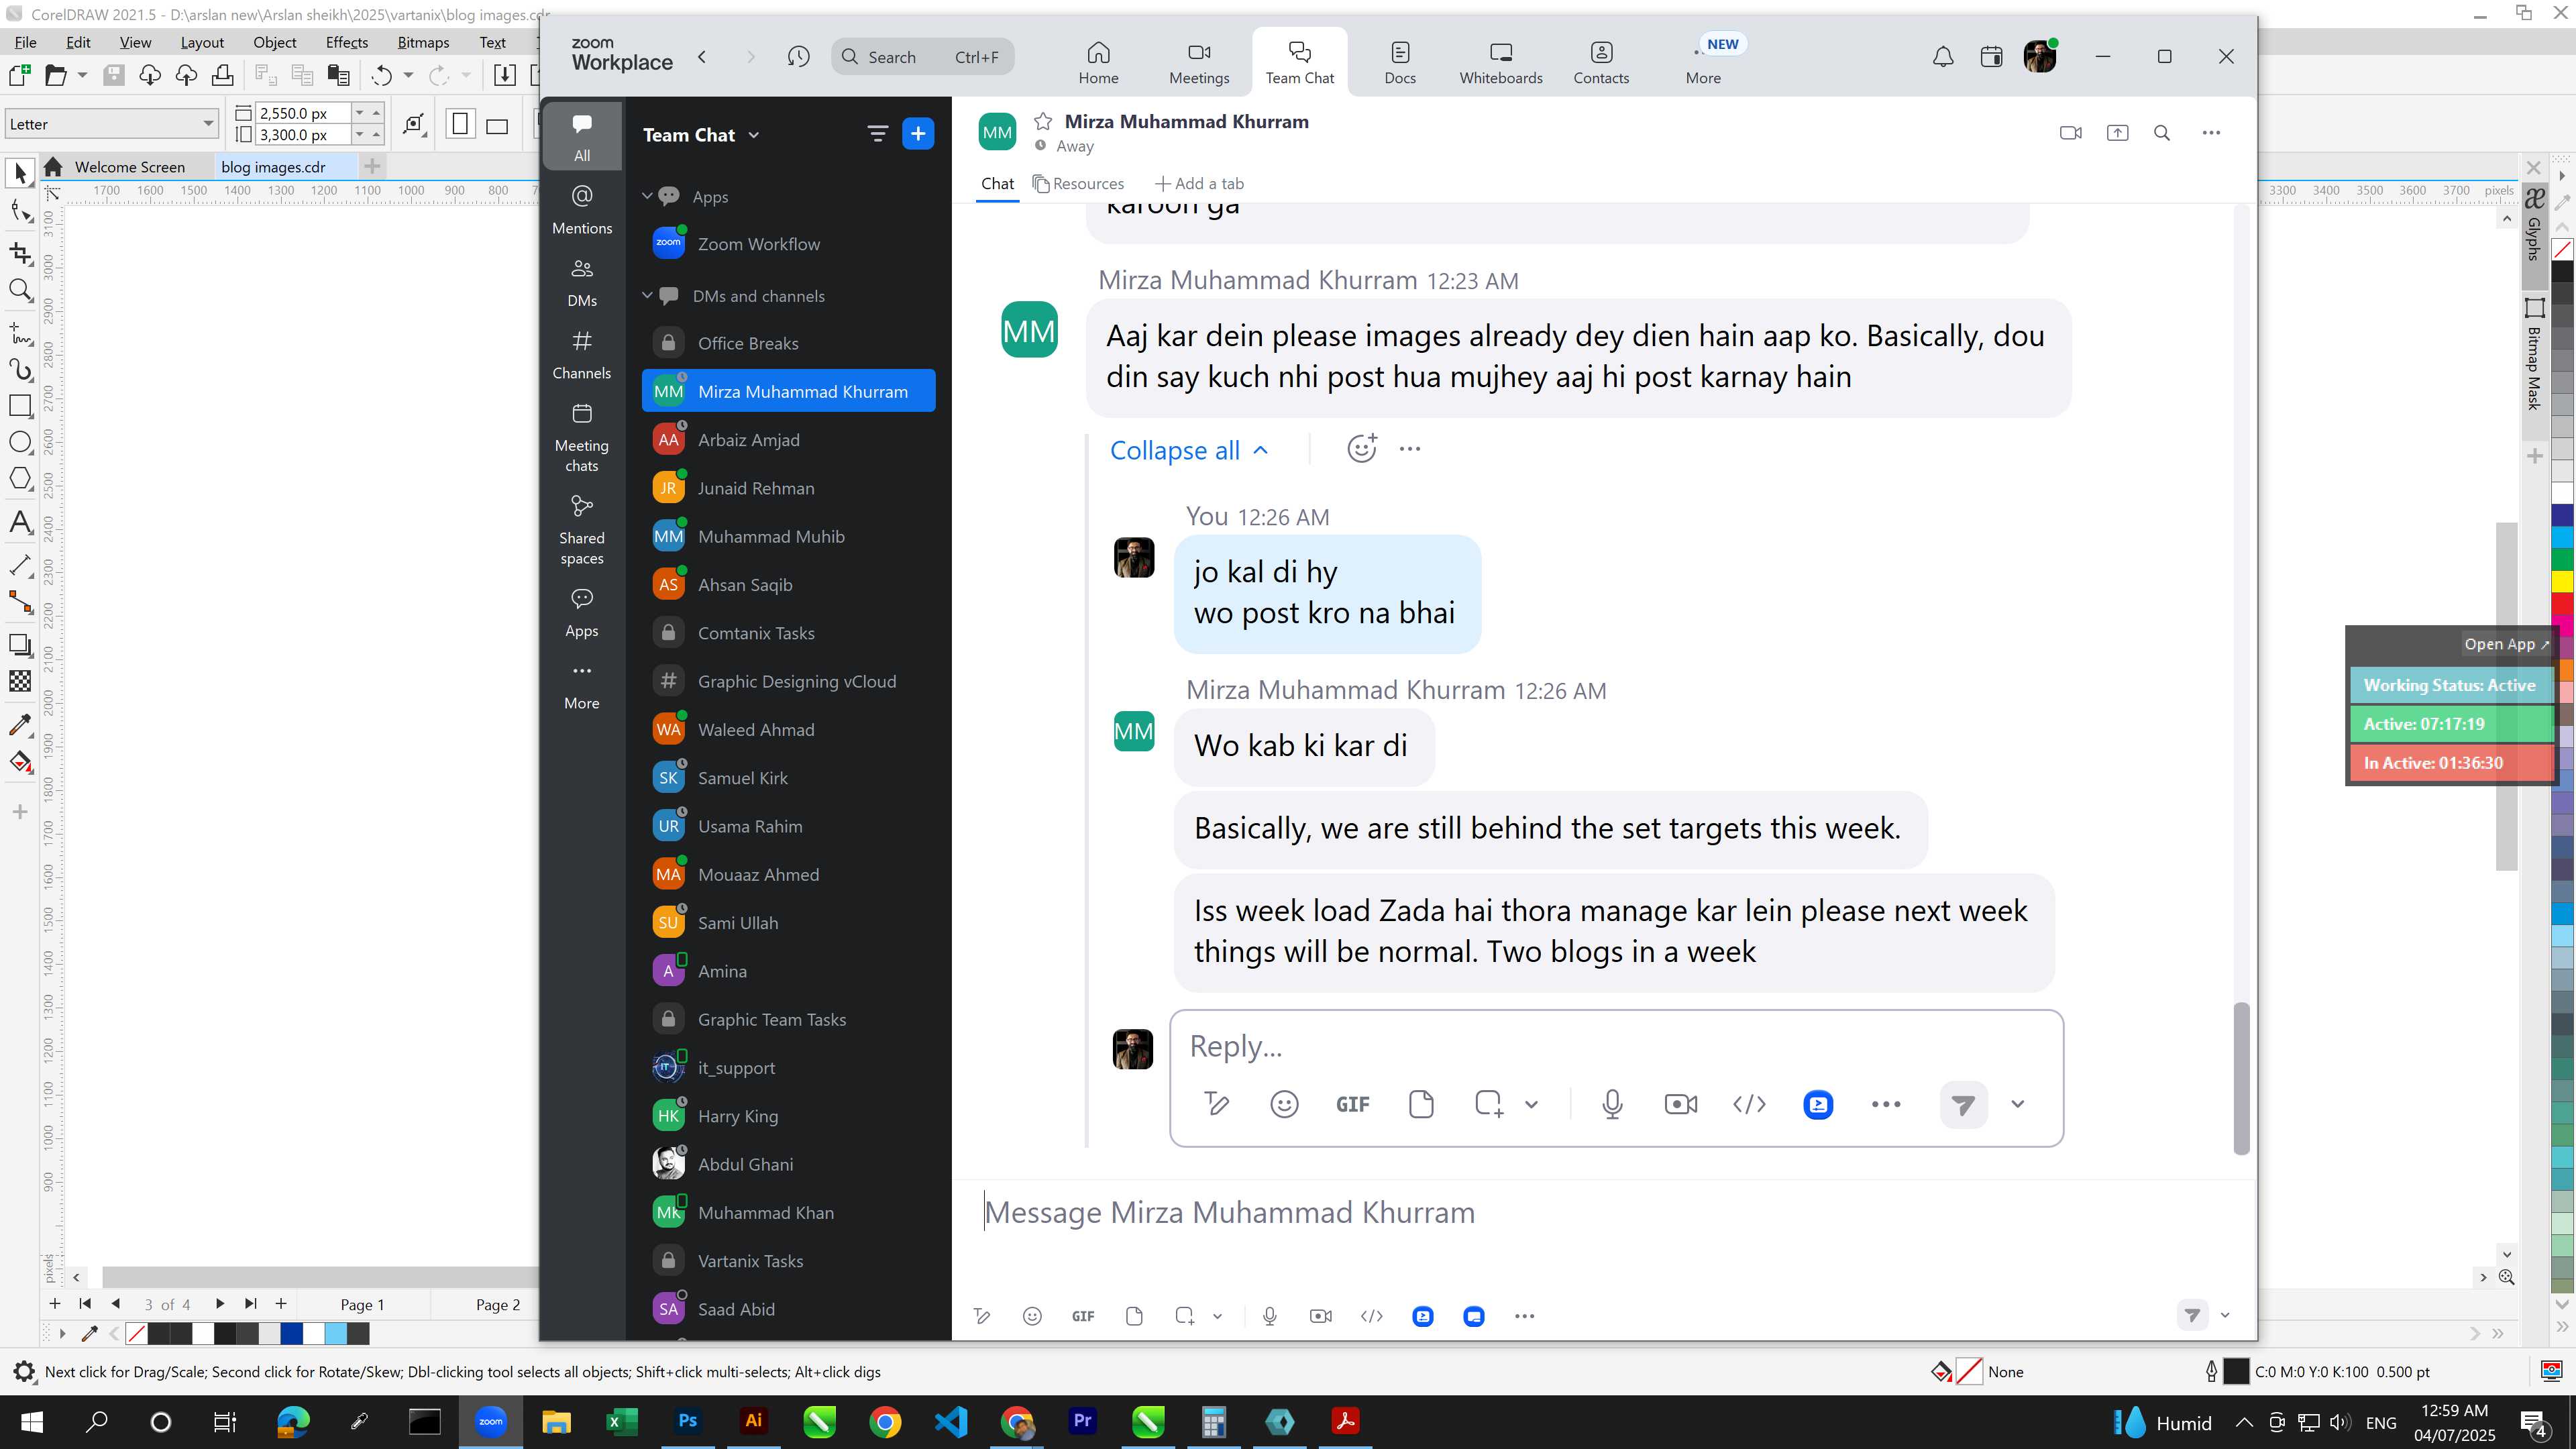Open Resources tab in chat
Screen dimensions: 2576x1449
pos(1078,183)
